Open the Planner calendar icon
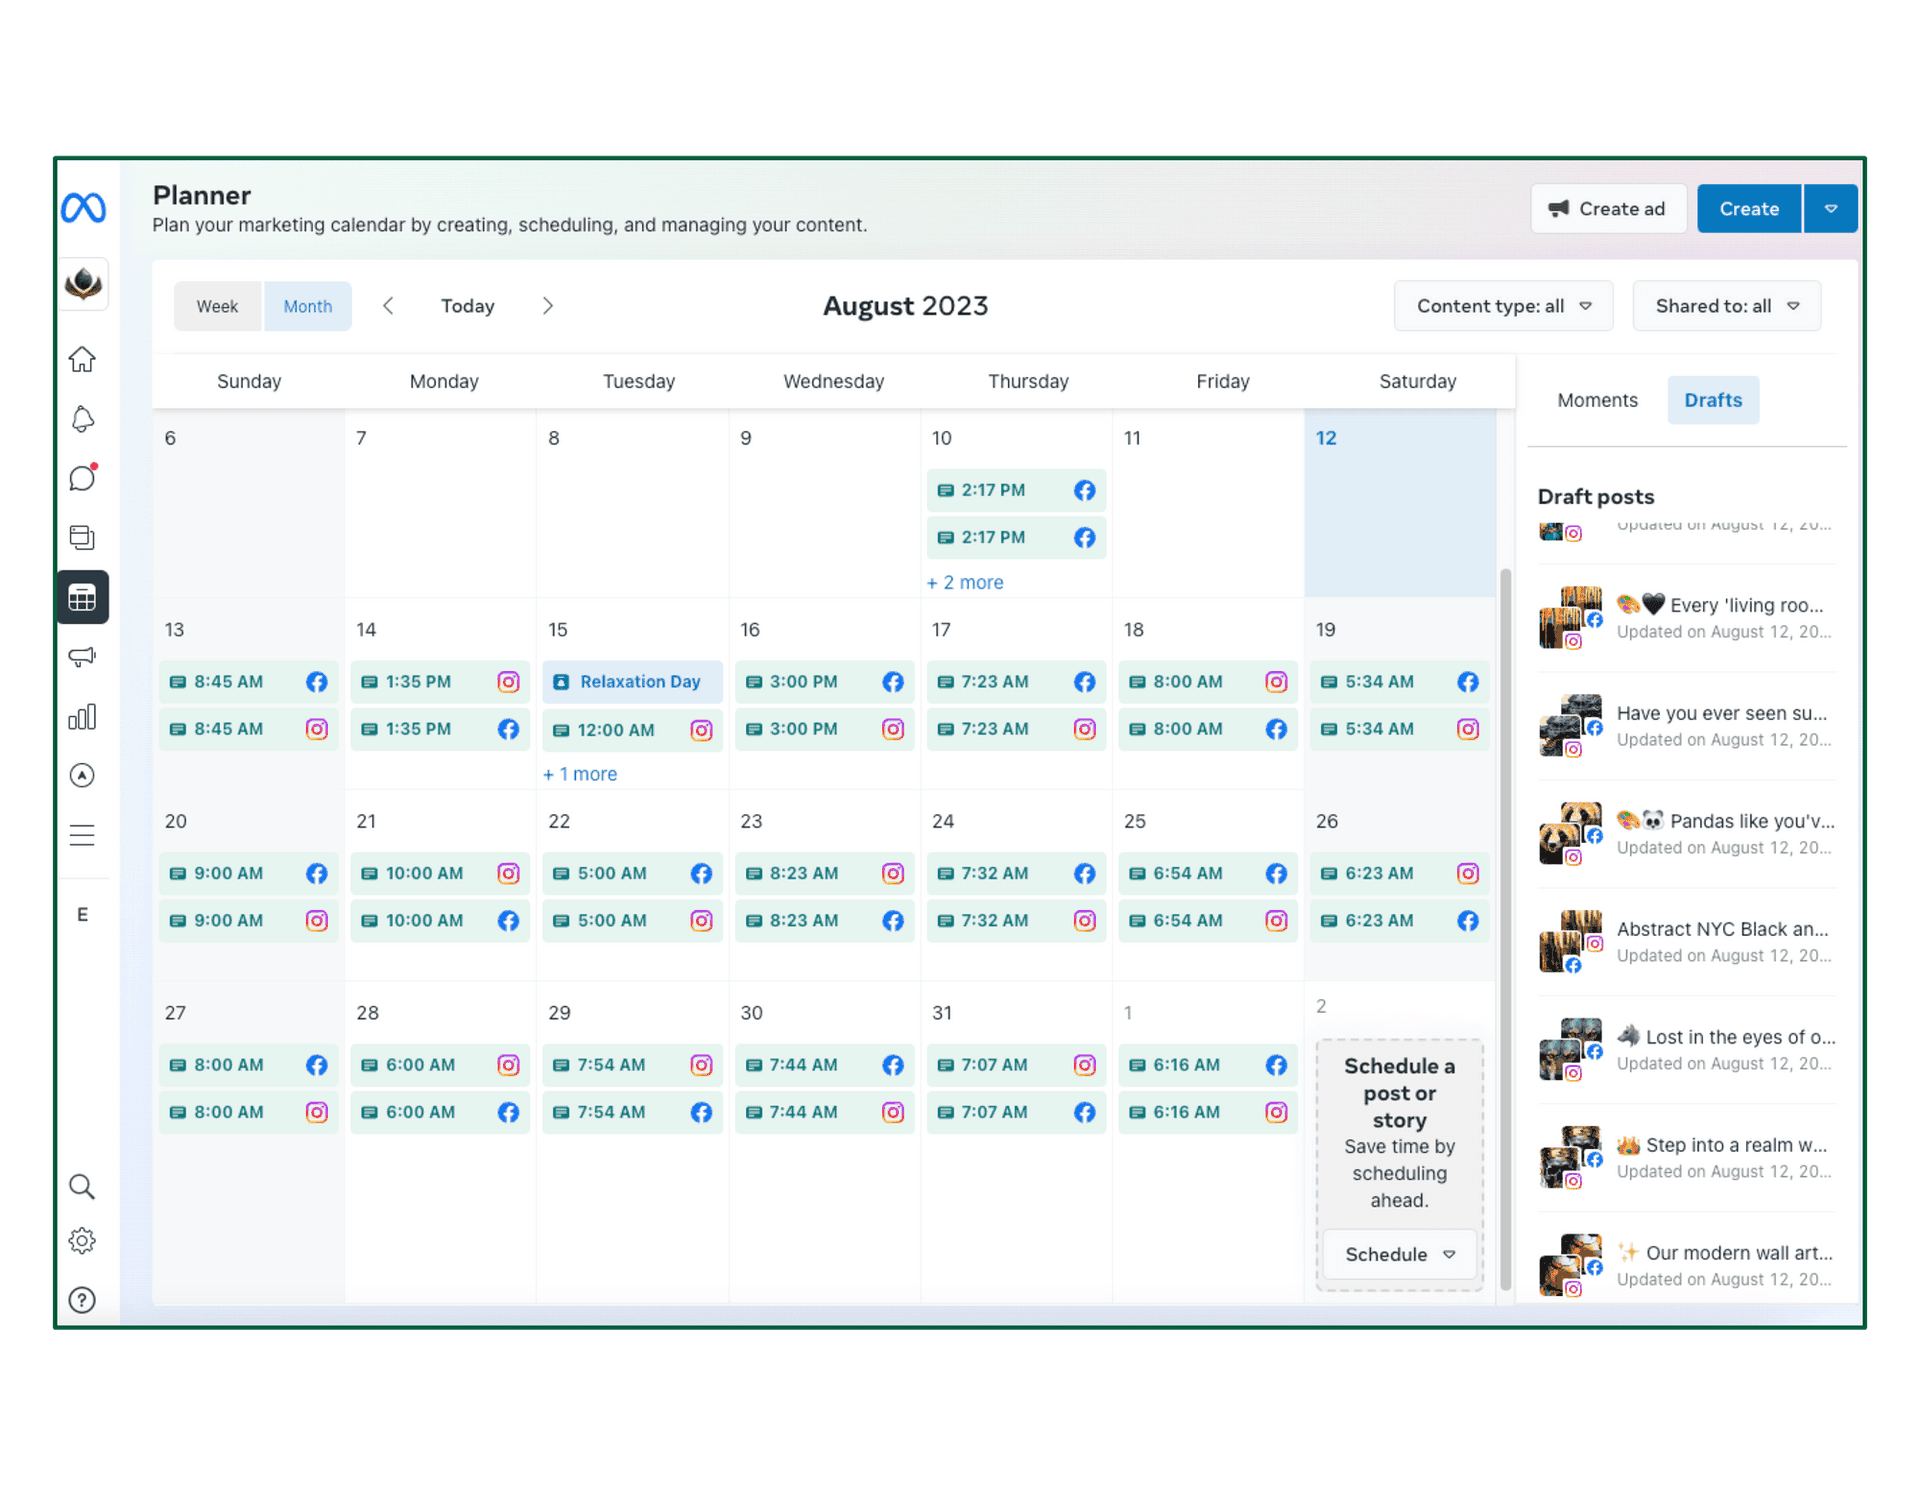This screenshot has width=1920, height=1485. 82,597
